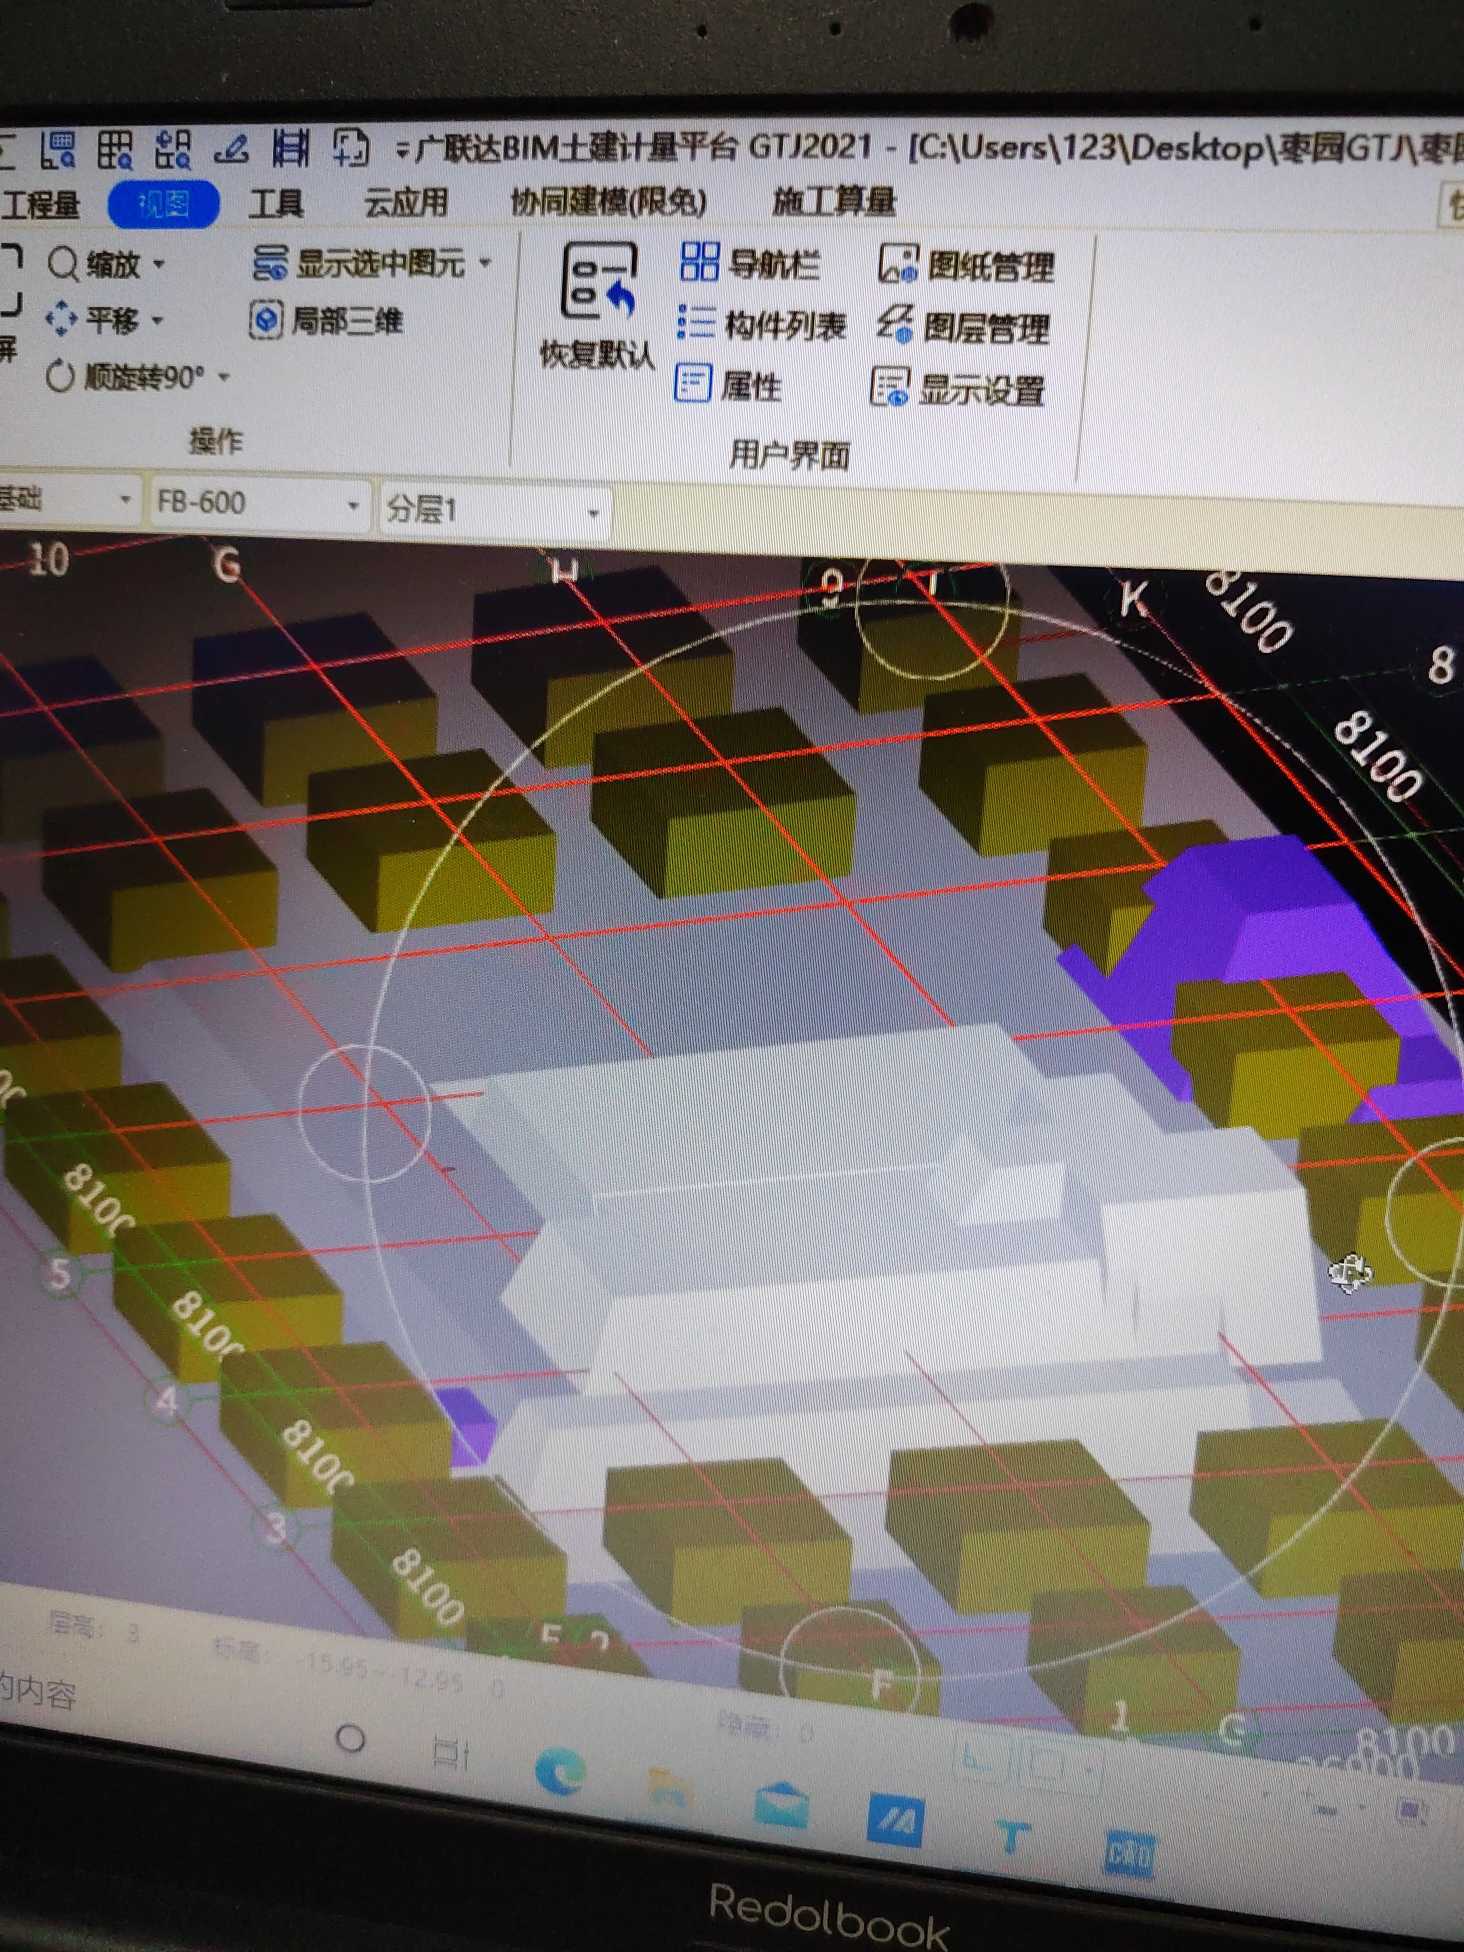
Task: Open the CAD app taskbar icon
Action: click(x=1130, y=1855)
